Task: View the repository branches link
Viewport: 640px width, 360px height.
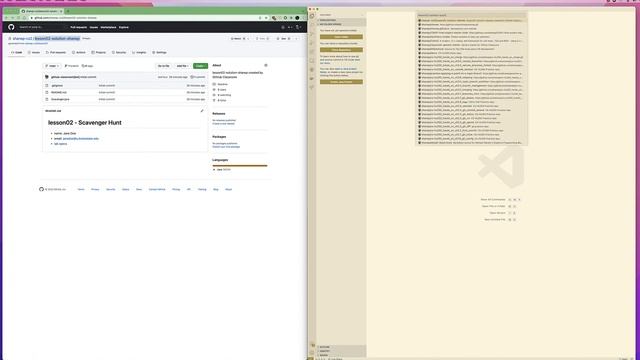Action: click(x=71, y=66)
